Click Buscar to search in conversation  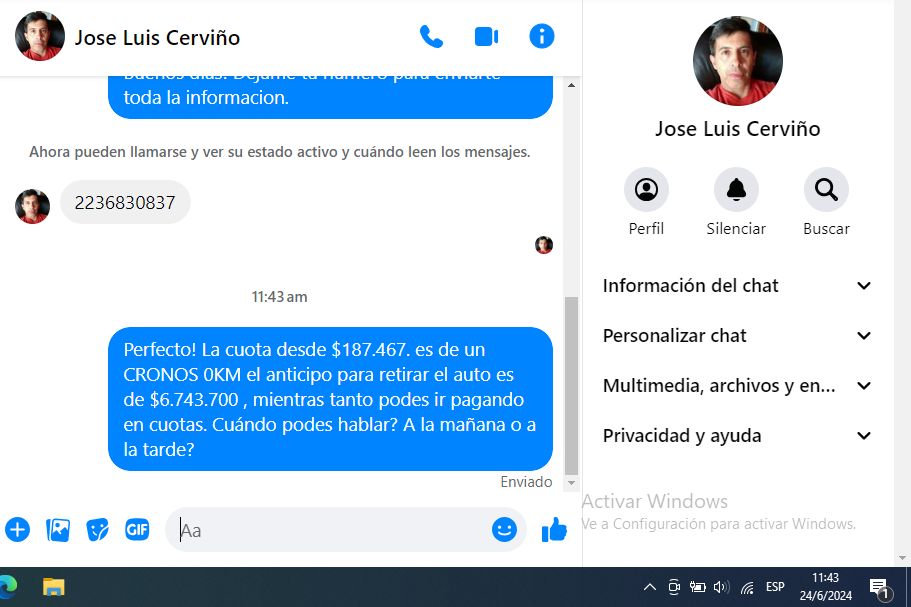[x=826, y=190]
